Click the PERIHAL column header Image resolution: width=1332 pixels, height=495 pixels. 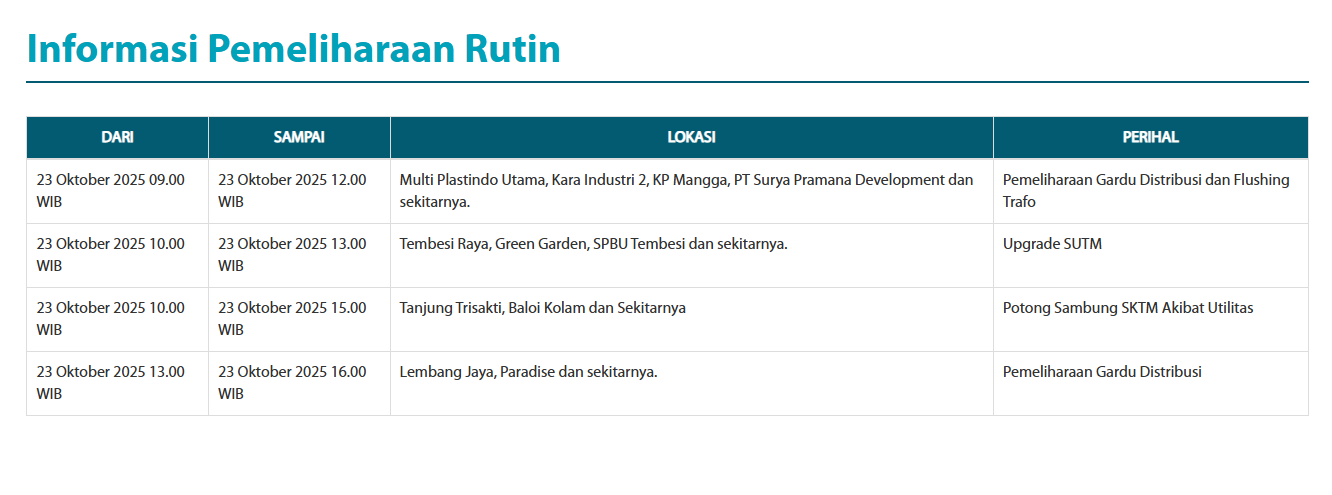(x=1150, y=137)
